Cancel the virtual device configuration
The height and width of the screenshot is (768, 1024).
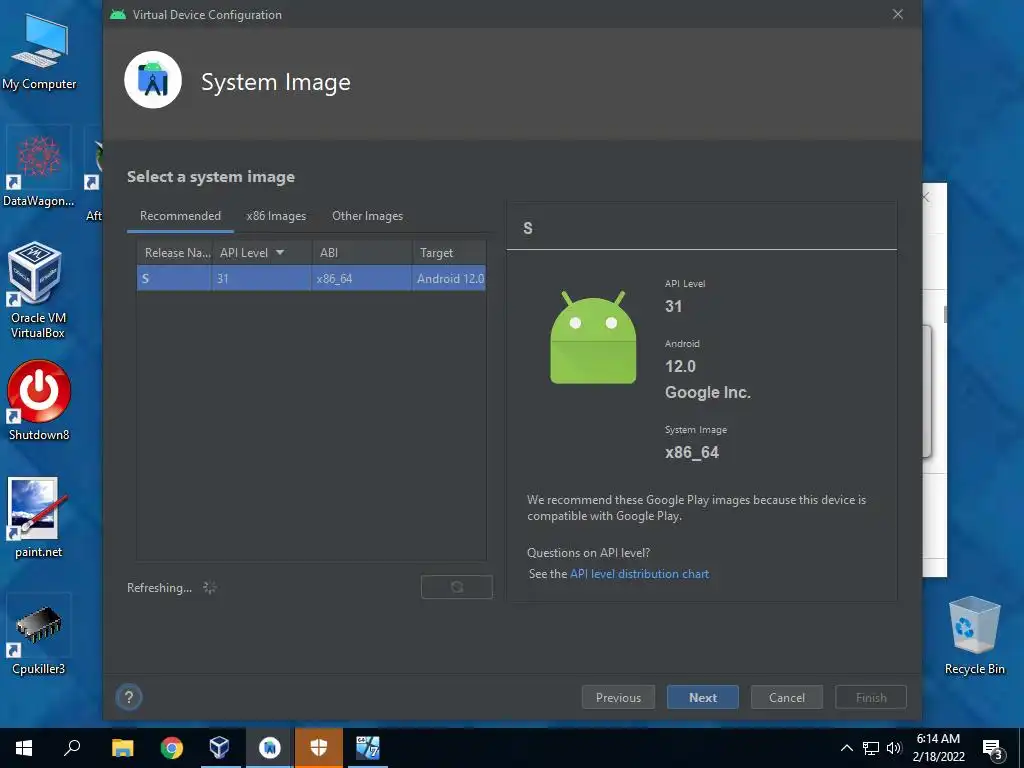[x=787, y=697]
